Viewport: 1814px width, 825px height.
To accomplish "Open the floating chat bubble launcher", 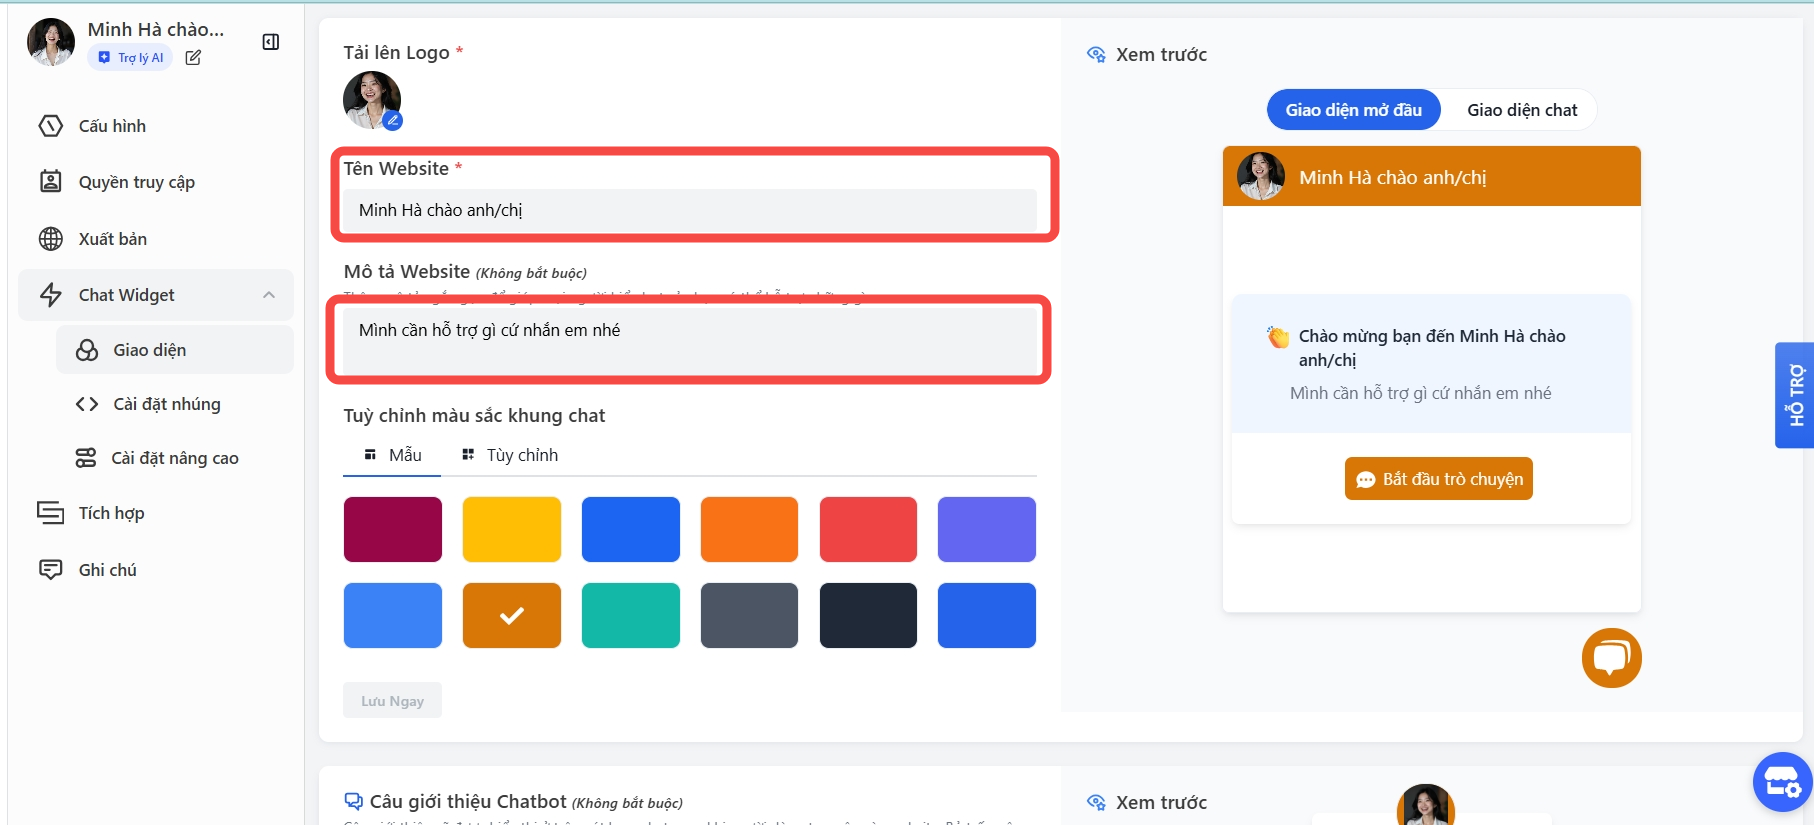I will tap(1611, 658).
